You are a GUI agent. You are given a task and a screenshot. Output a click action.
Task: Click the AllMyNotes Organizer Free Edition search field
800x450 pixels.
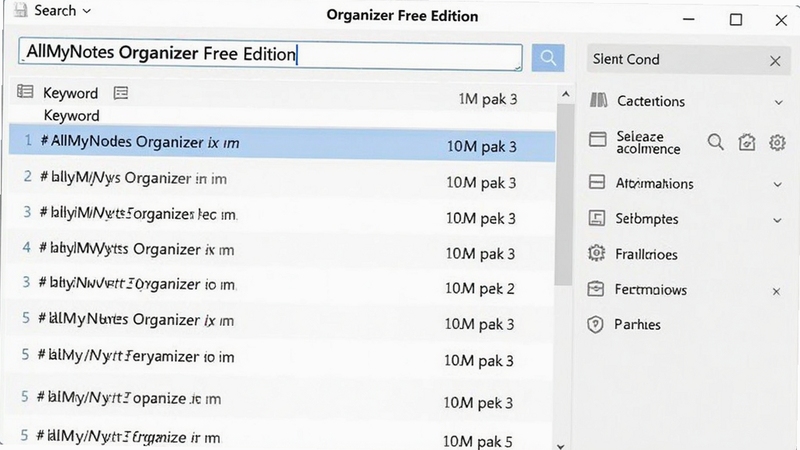[270, 54]
